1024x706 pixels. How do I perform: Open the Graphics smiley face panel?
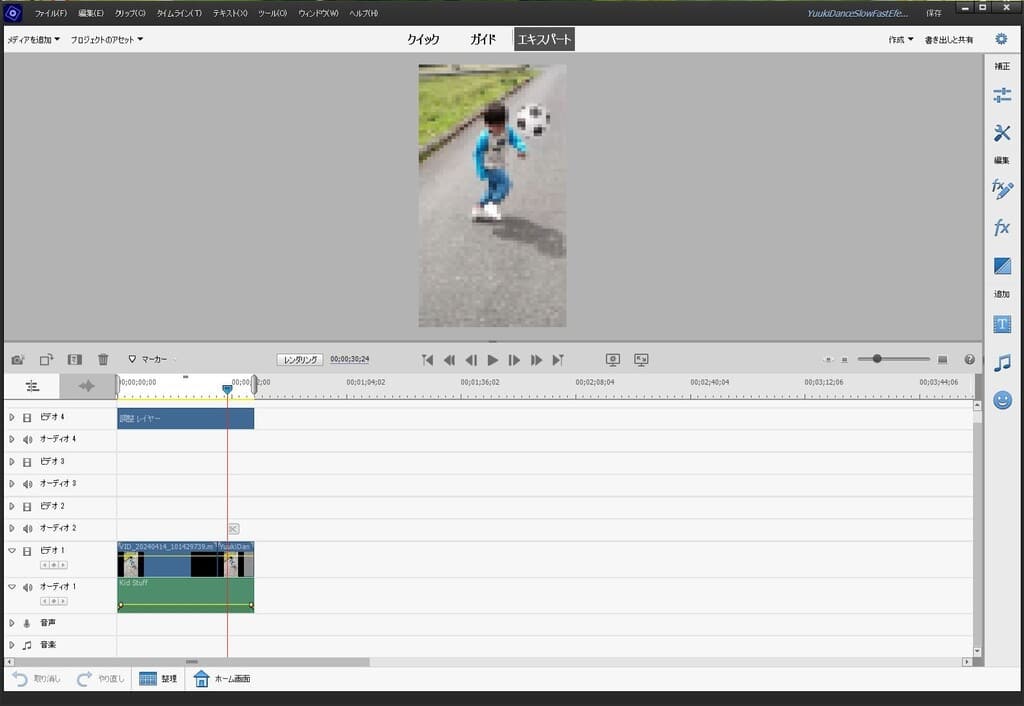1001,400
